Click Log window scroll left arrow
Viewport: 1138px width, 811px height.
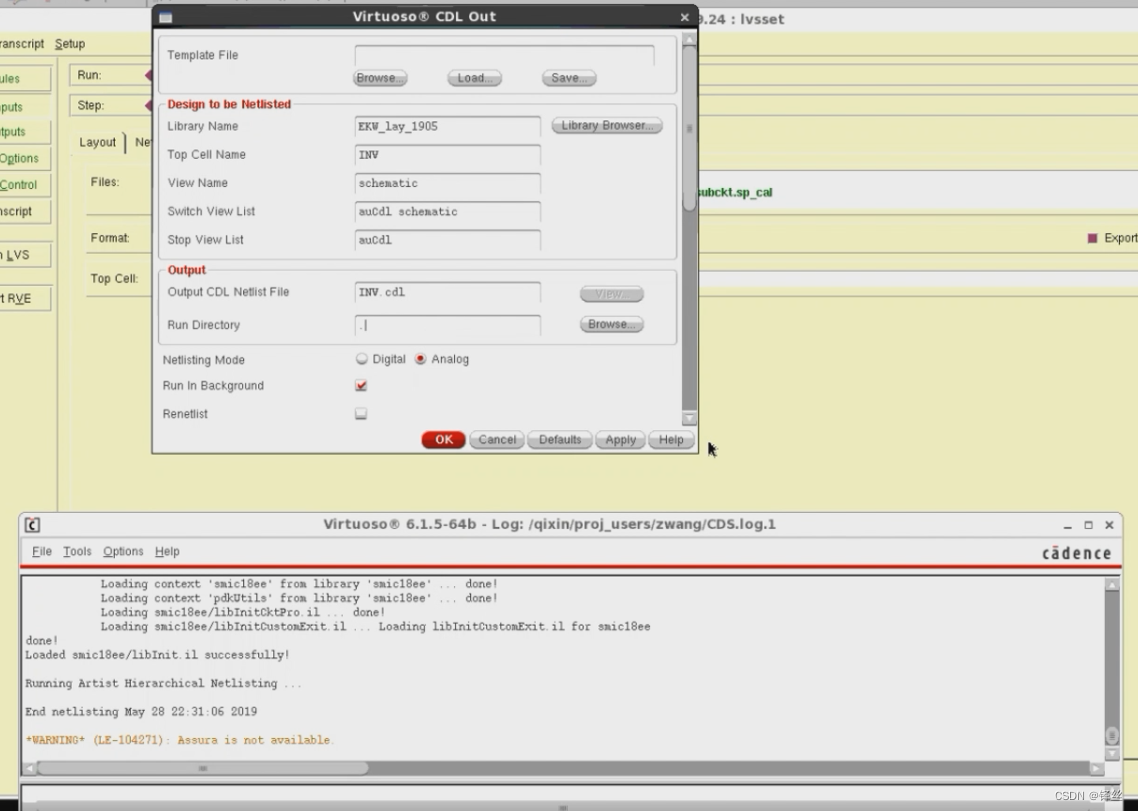[29, 767]
